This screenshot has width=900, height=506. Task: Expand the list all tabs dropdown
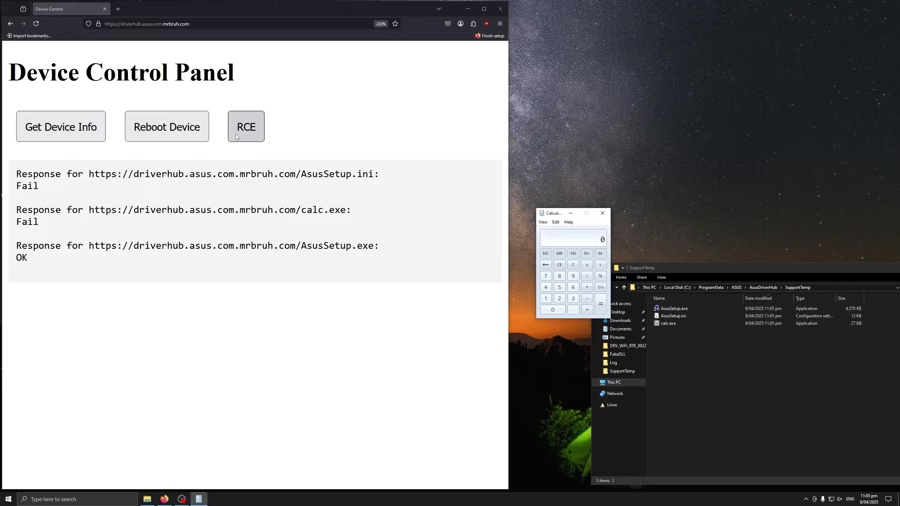pos(438,9)
